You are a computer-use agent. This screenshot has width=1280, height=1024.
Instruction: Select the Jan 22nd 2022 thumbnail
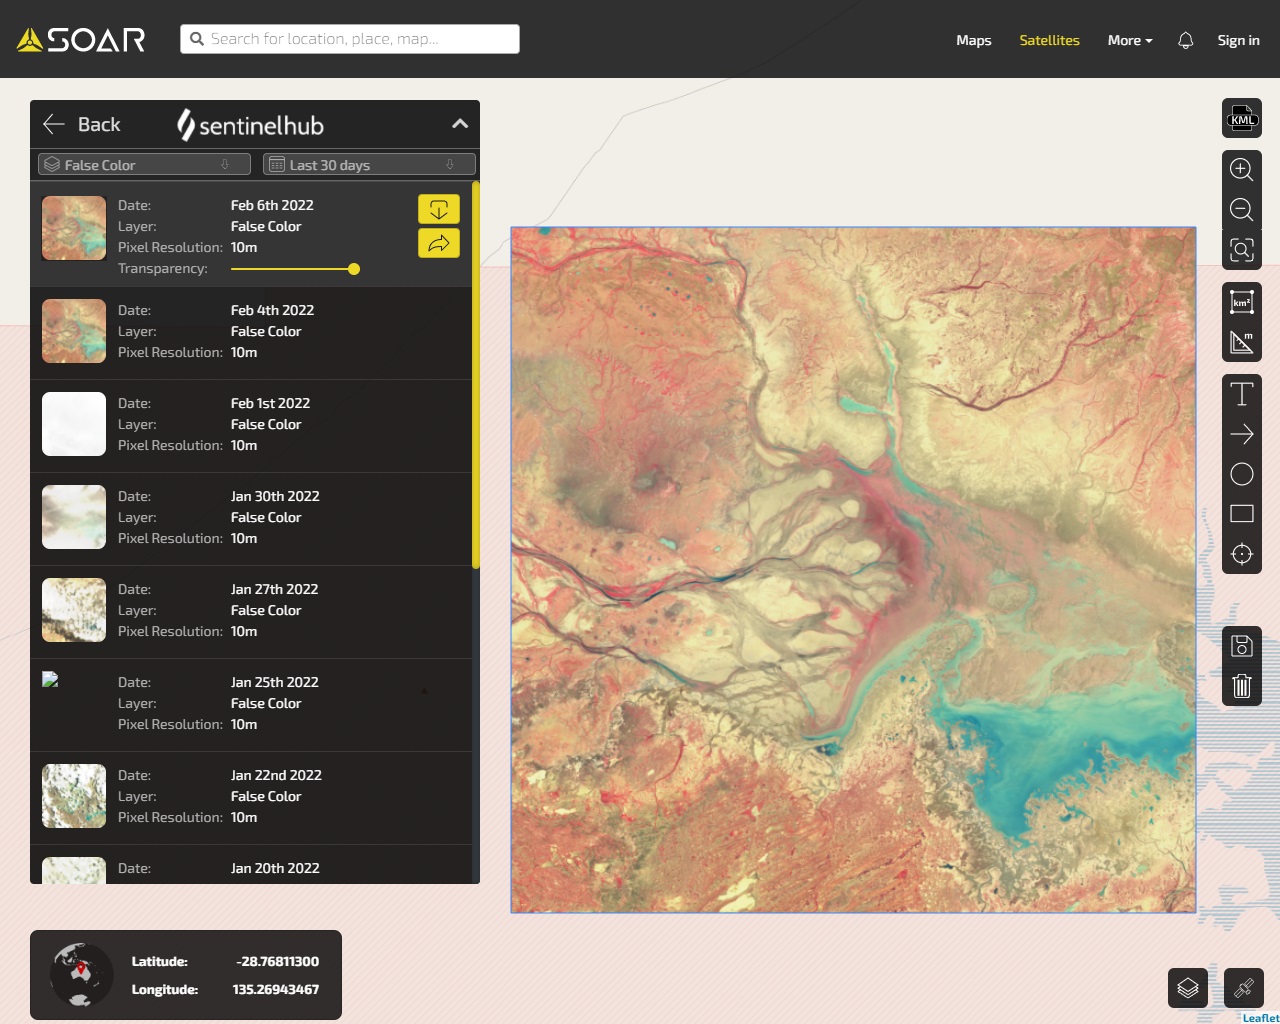[x=74, y=796]
